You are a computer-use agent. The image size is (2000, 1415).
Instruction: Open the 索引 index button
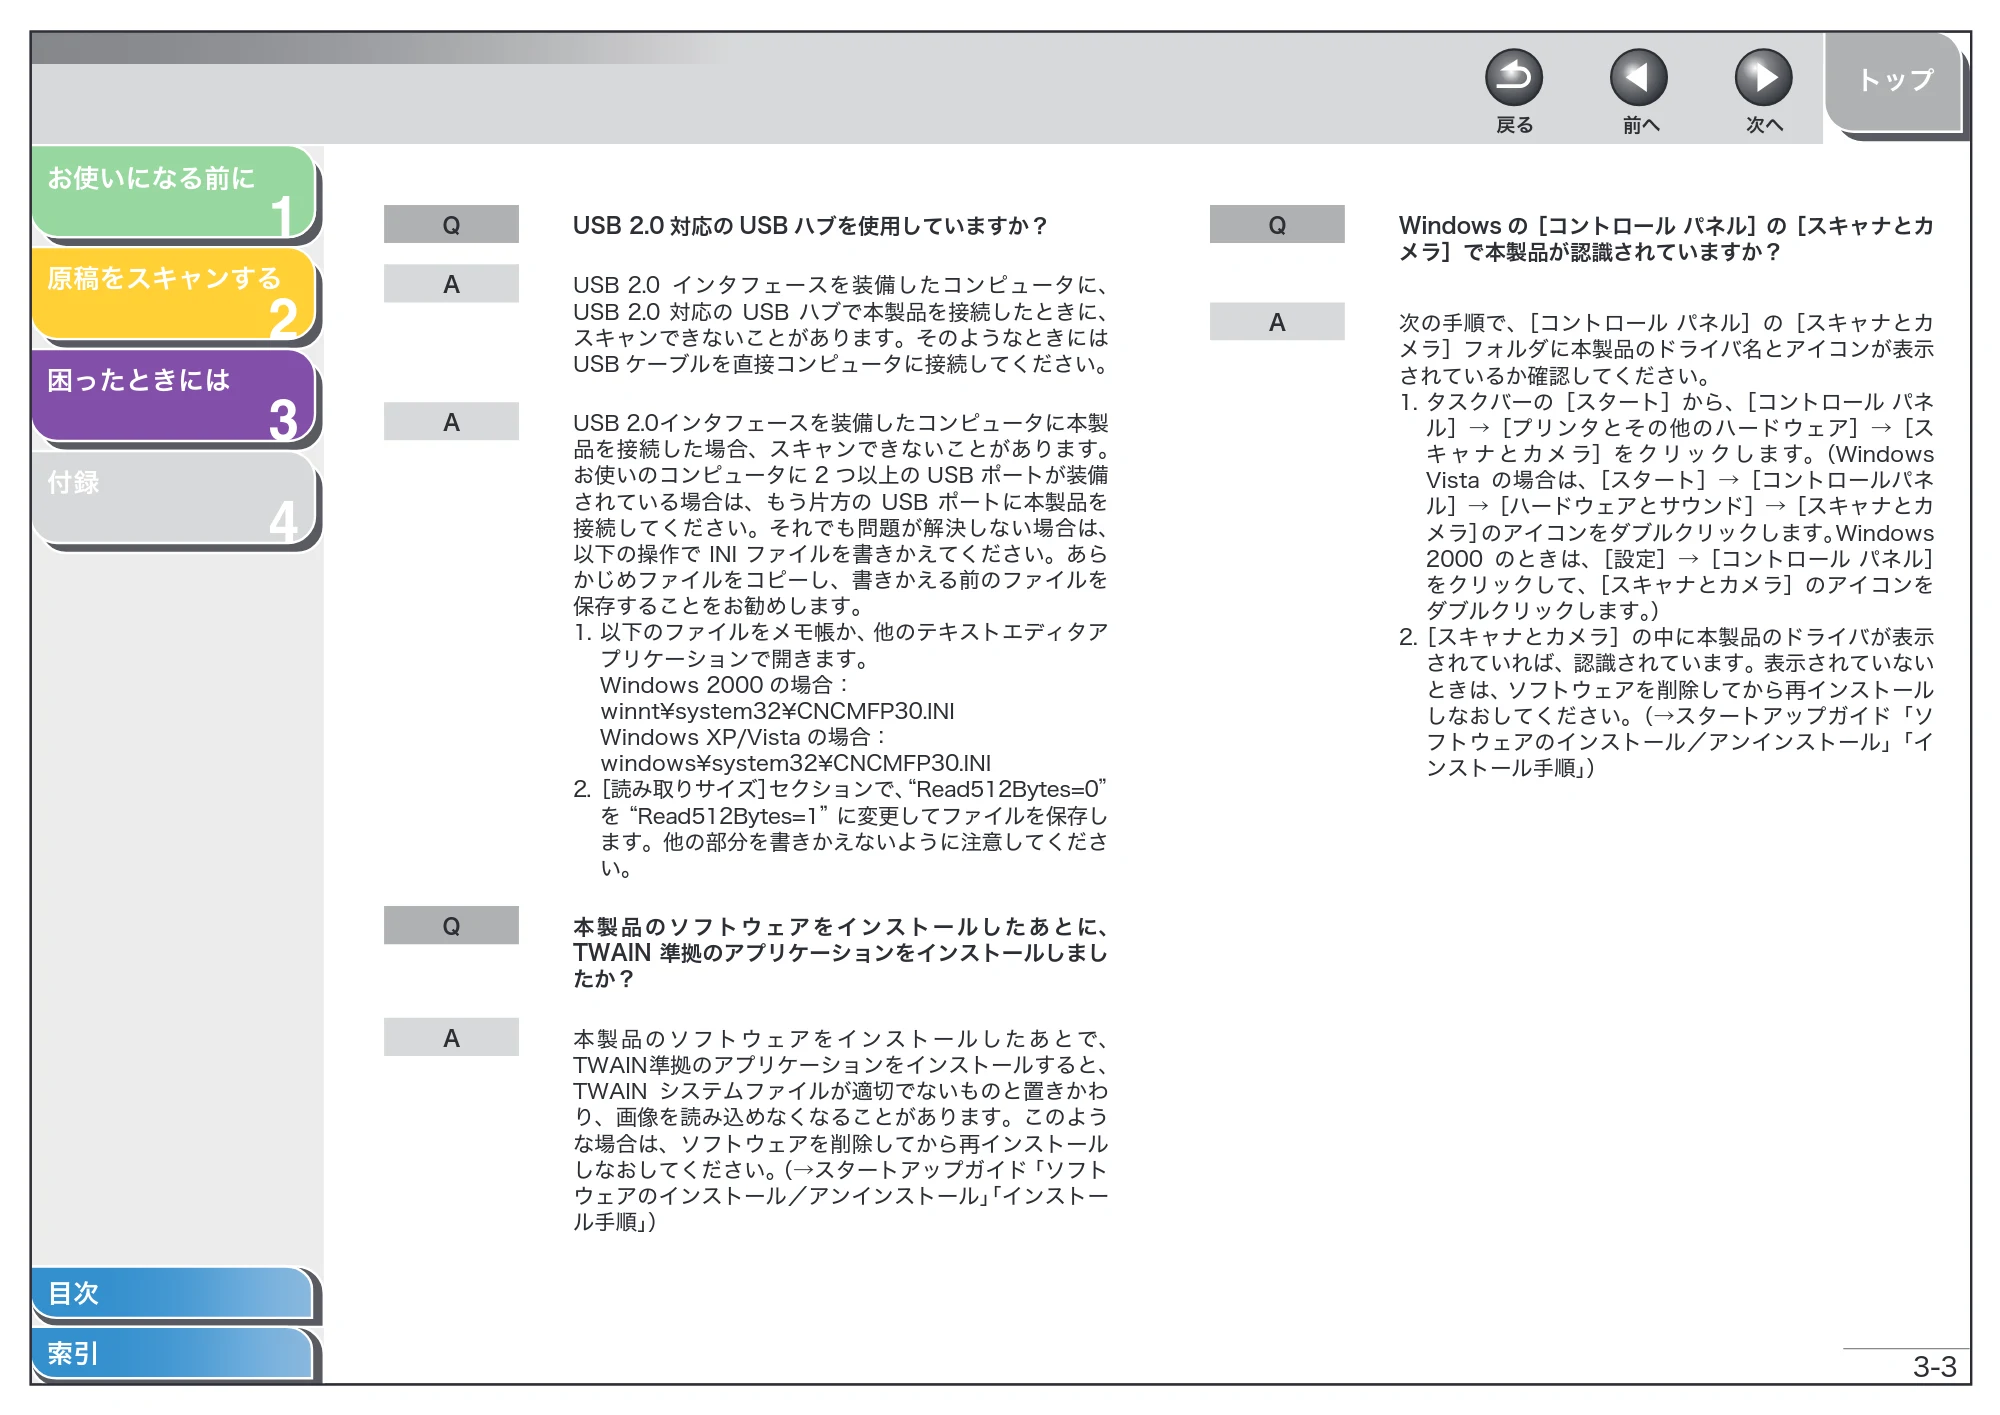click(x=172, y=1353)
